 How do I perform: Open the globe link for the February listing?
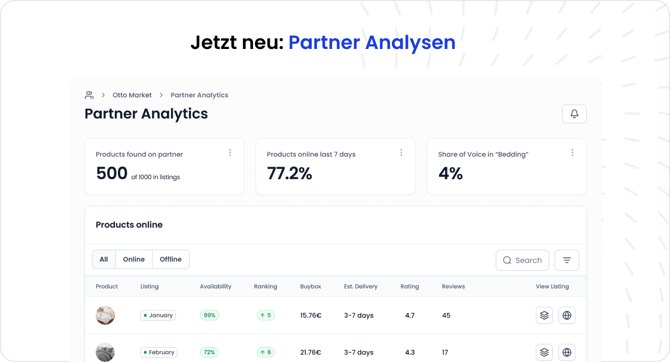click(567, 352)
